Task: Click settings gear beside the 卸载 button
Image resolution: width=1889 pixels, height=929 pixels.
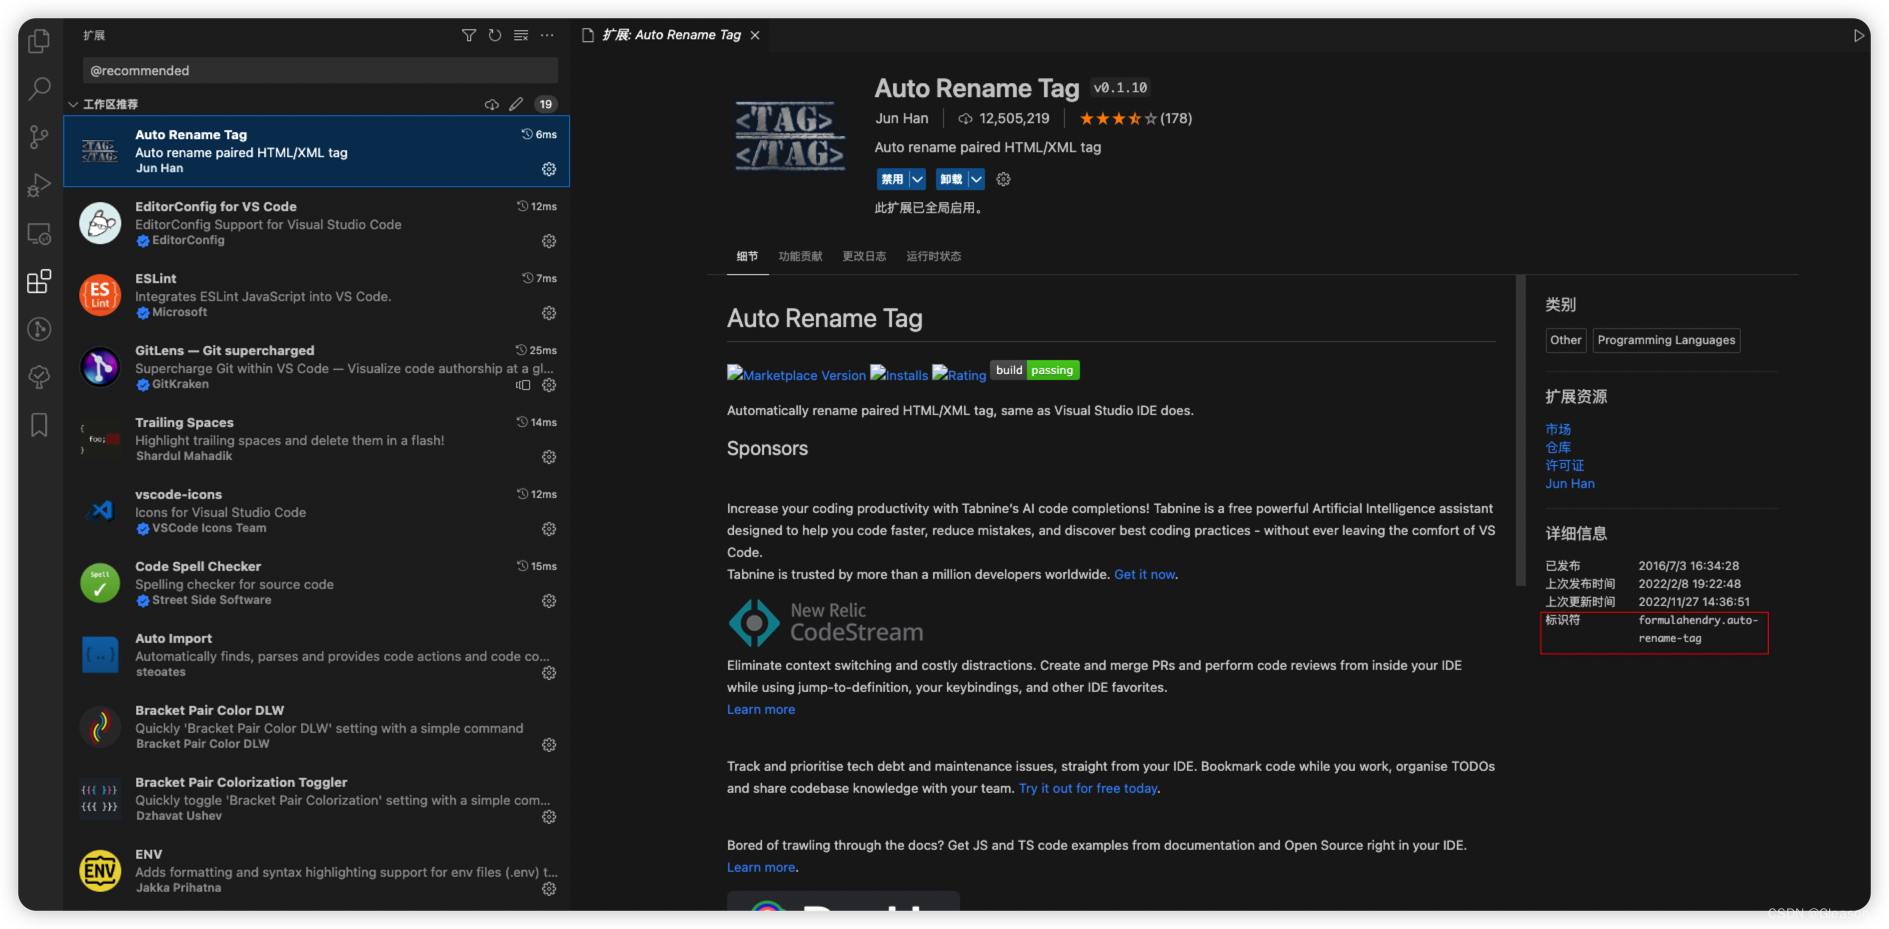Action: [1004, 179]
